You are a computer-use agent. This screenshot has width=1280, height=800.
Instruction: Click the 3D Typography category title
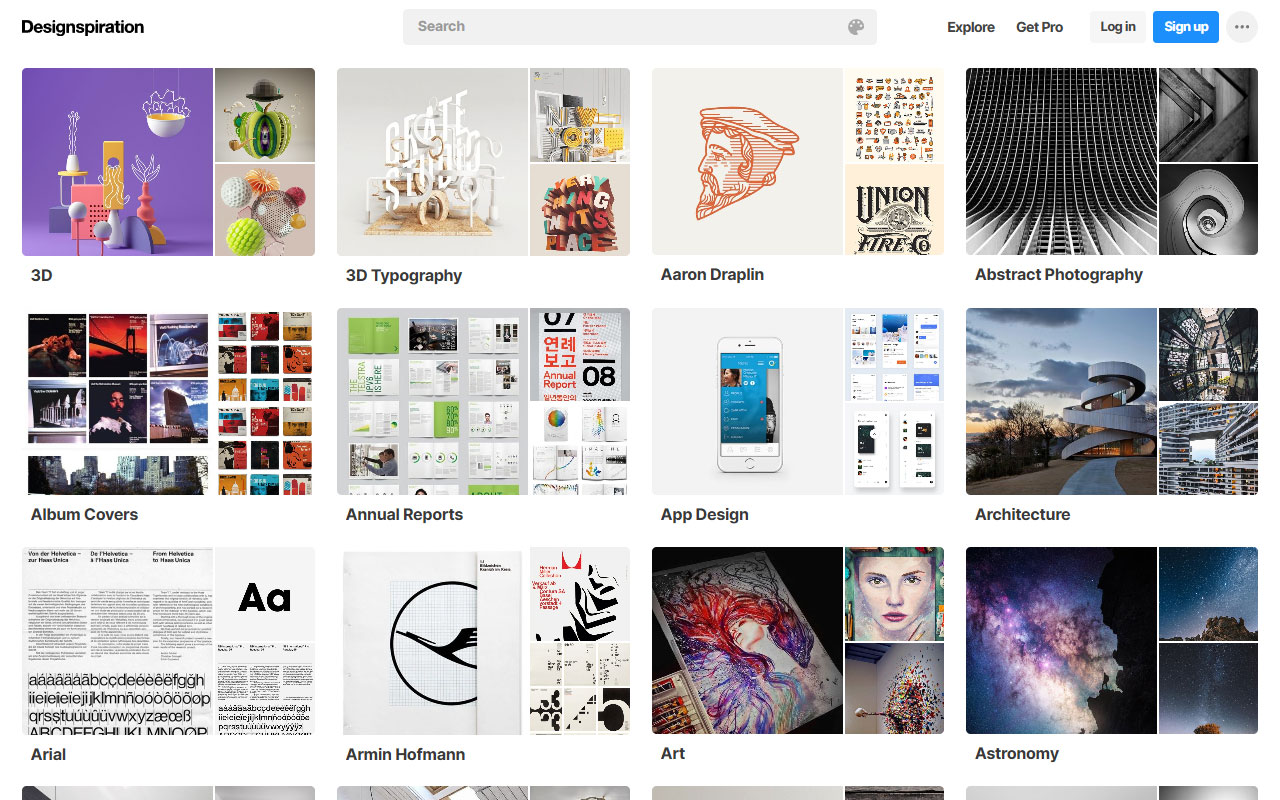pyautogui.click(x=404, y=275)
